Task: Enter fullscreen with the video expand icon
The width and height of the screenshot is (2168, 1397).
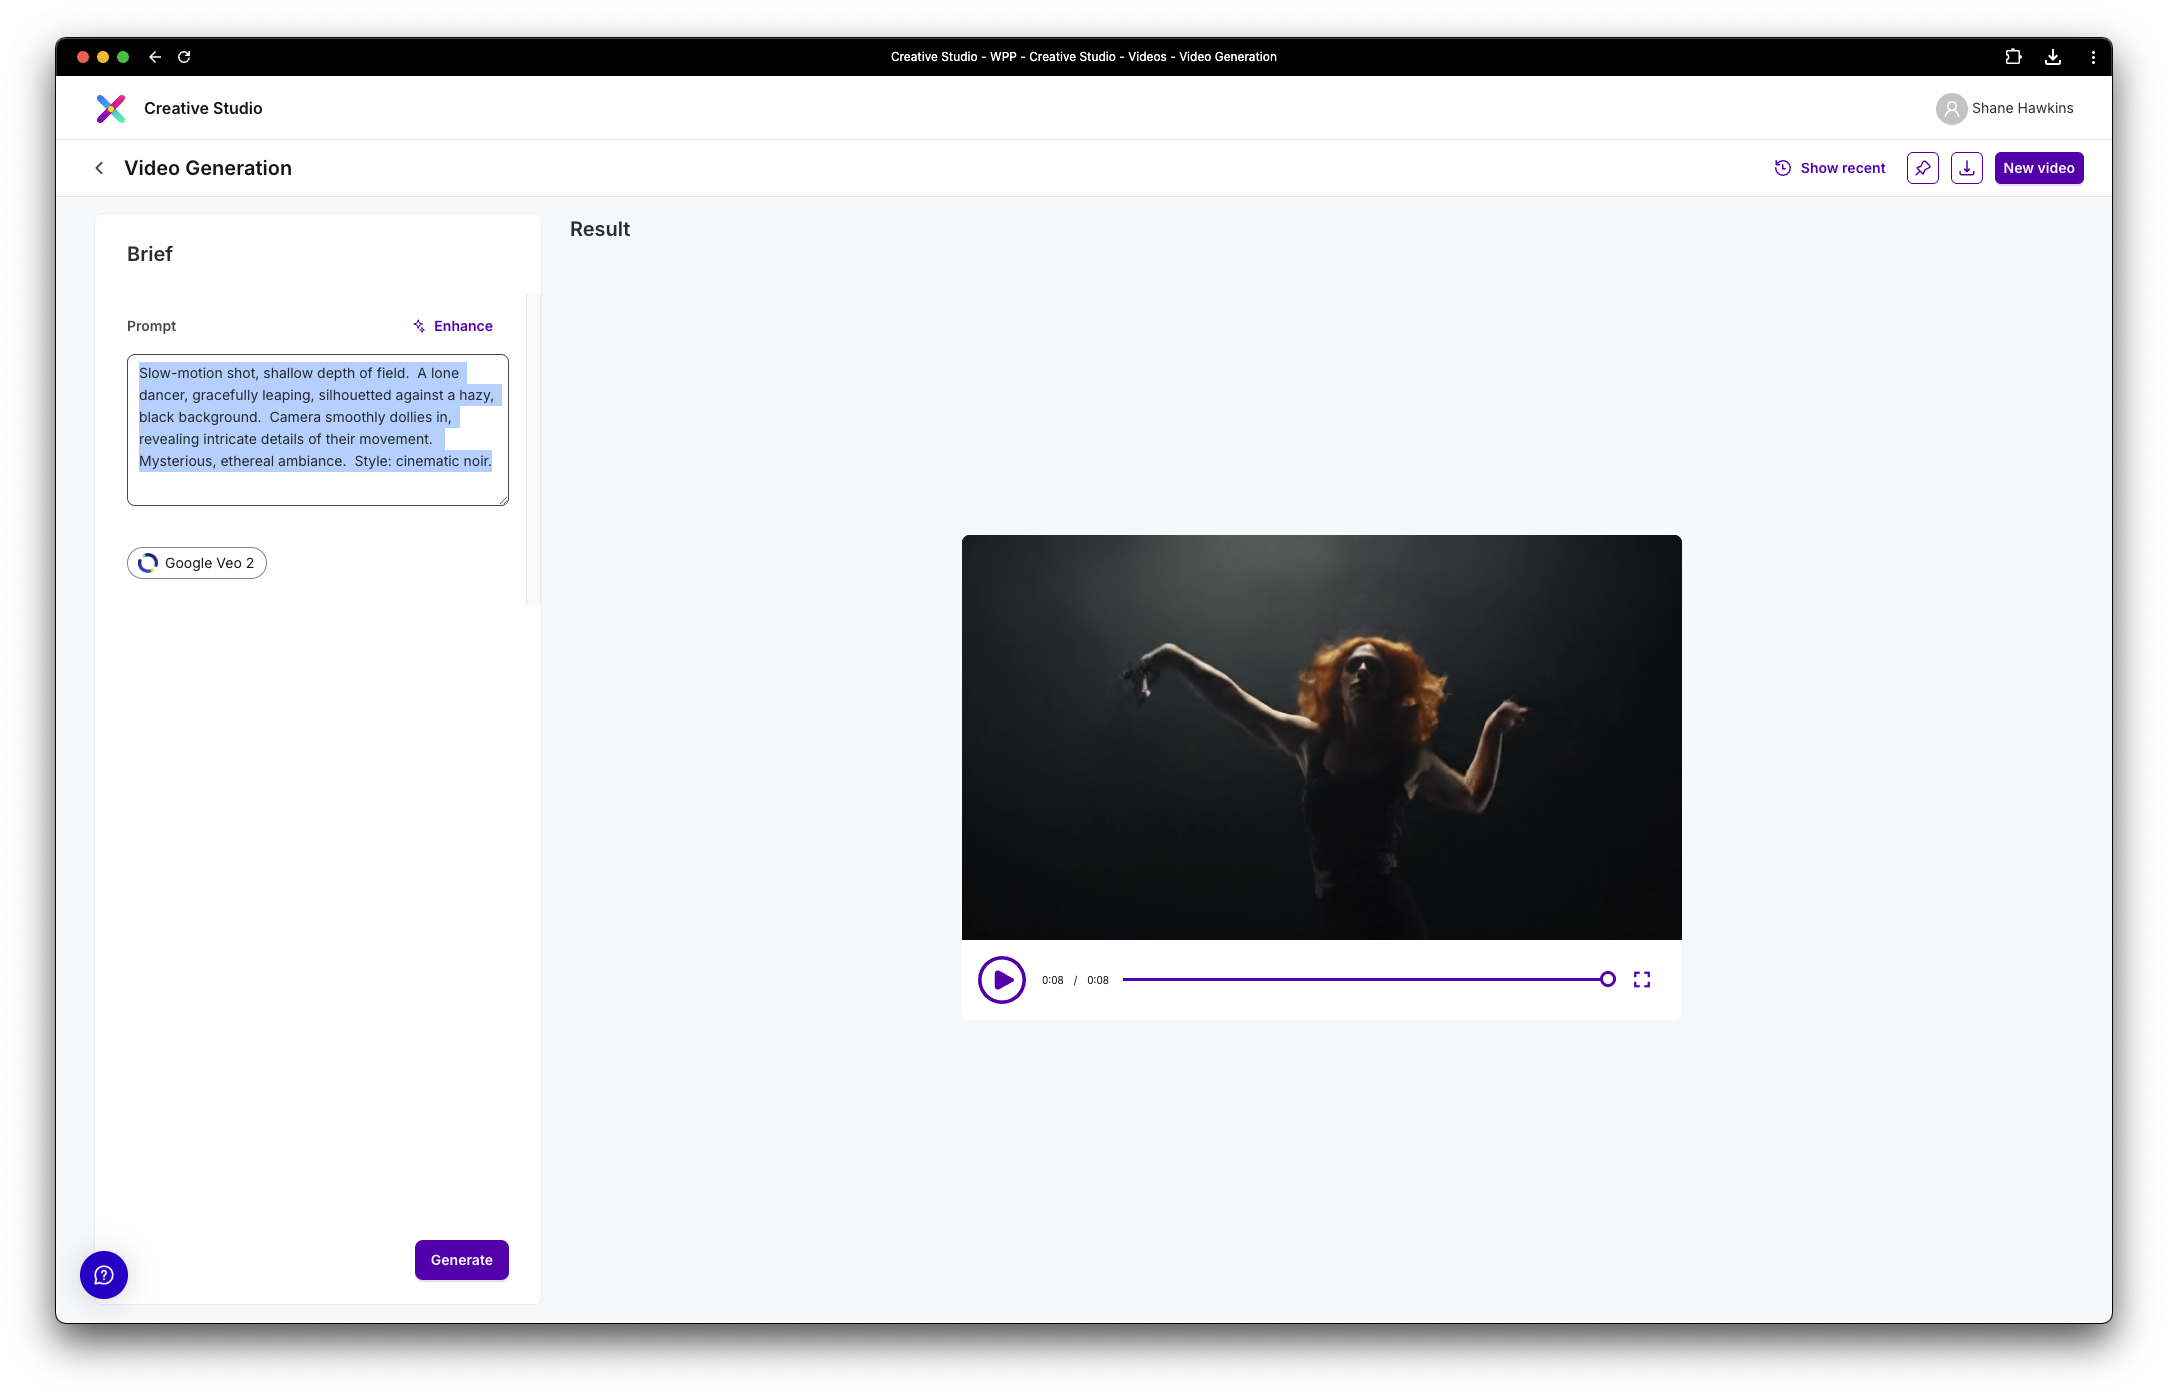Action: coord(1642,980)
